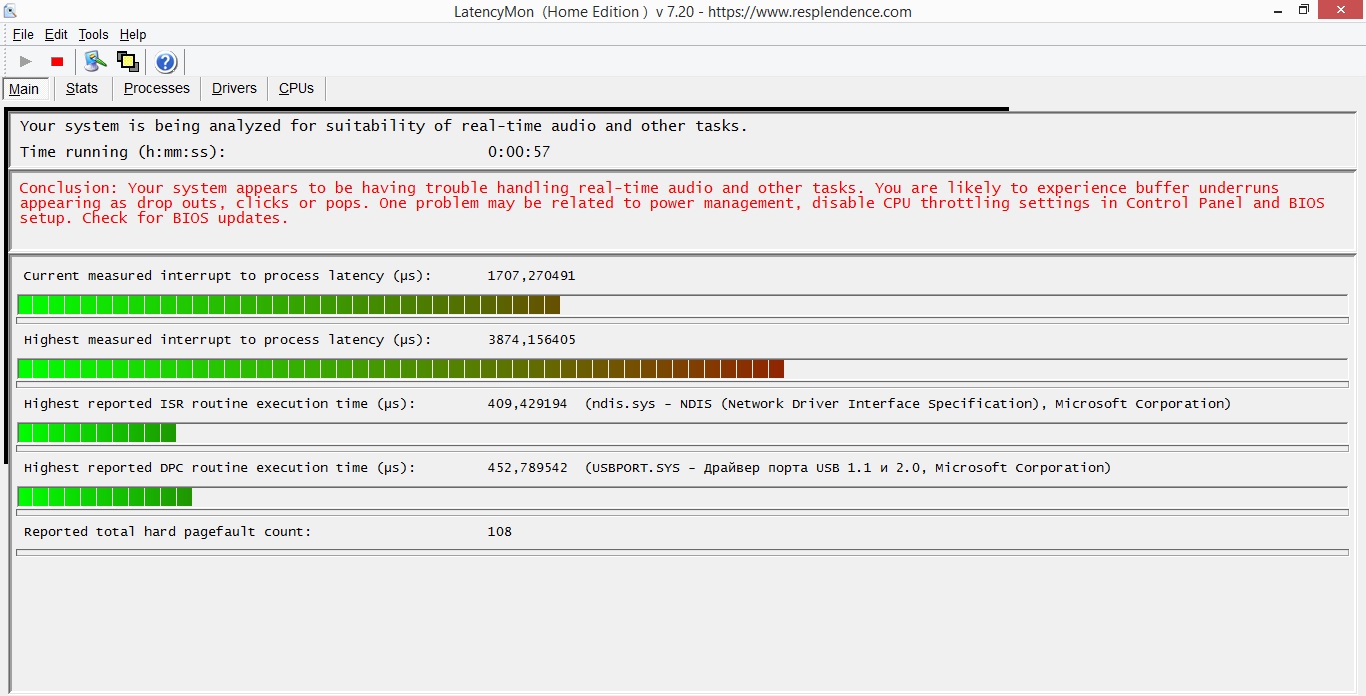Switch to the Stats tab
The image size is (1366, 696).
tap(82, 88)
